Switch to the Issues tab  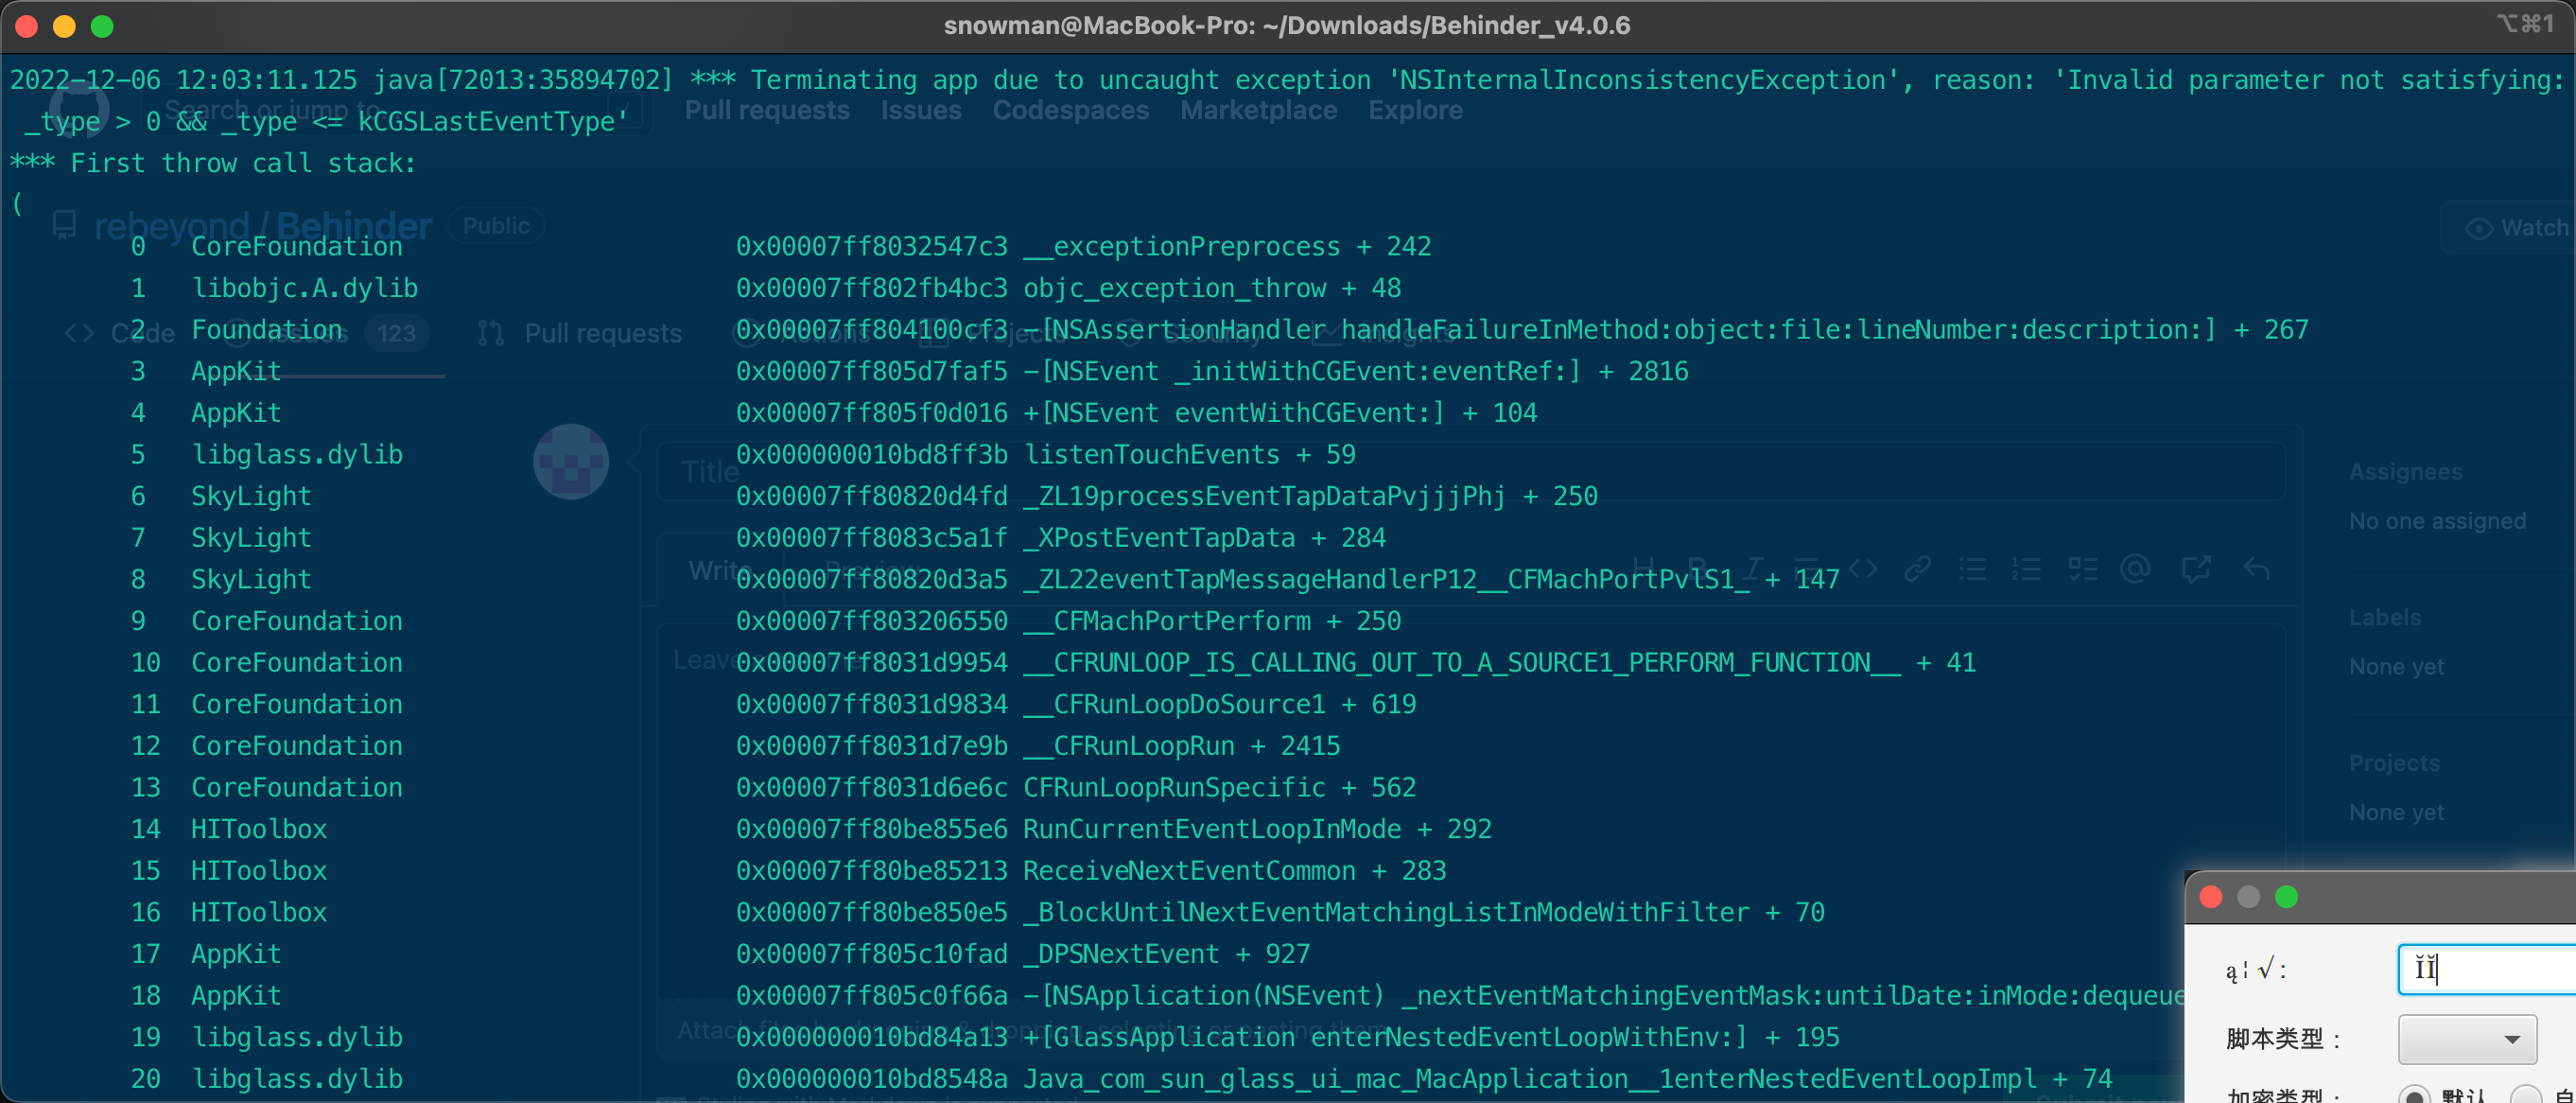point(920,110)
